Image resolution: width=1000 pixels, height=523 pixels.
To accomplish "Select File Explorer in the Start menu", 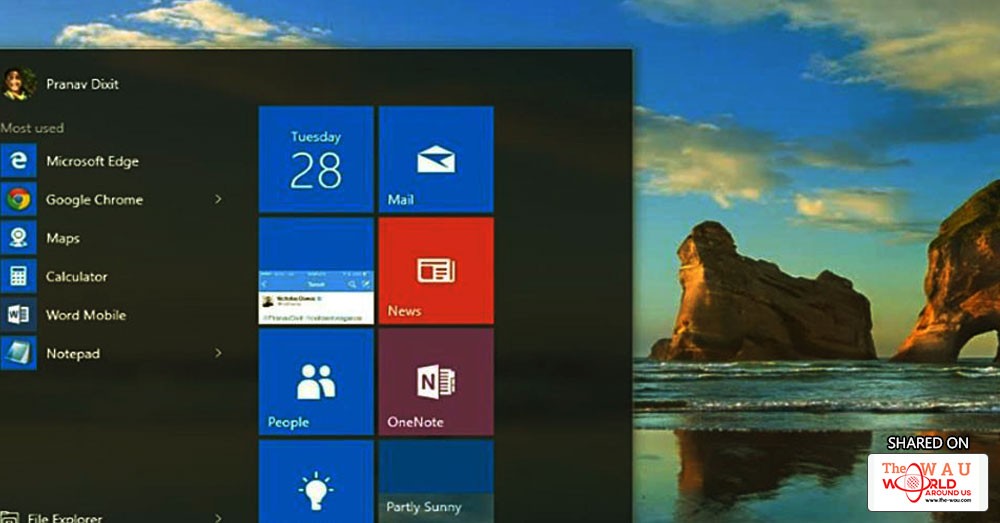I will (63, 517).
